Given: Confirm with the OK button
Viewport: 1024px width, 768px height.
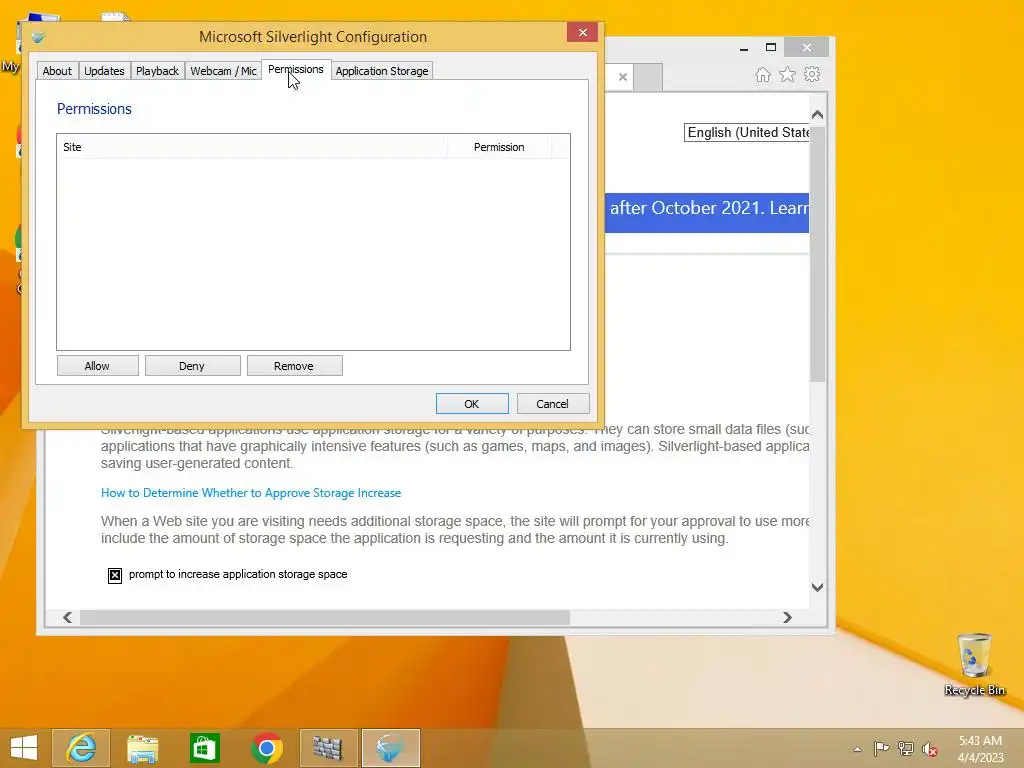Looking at the screenshot, I should tap(472, 404).
